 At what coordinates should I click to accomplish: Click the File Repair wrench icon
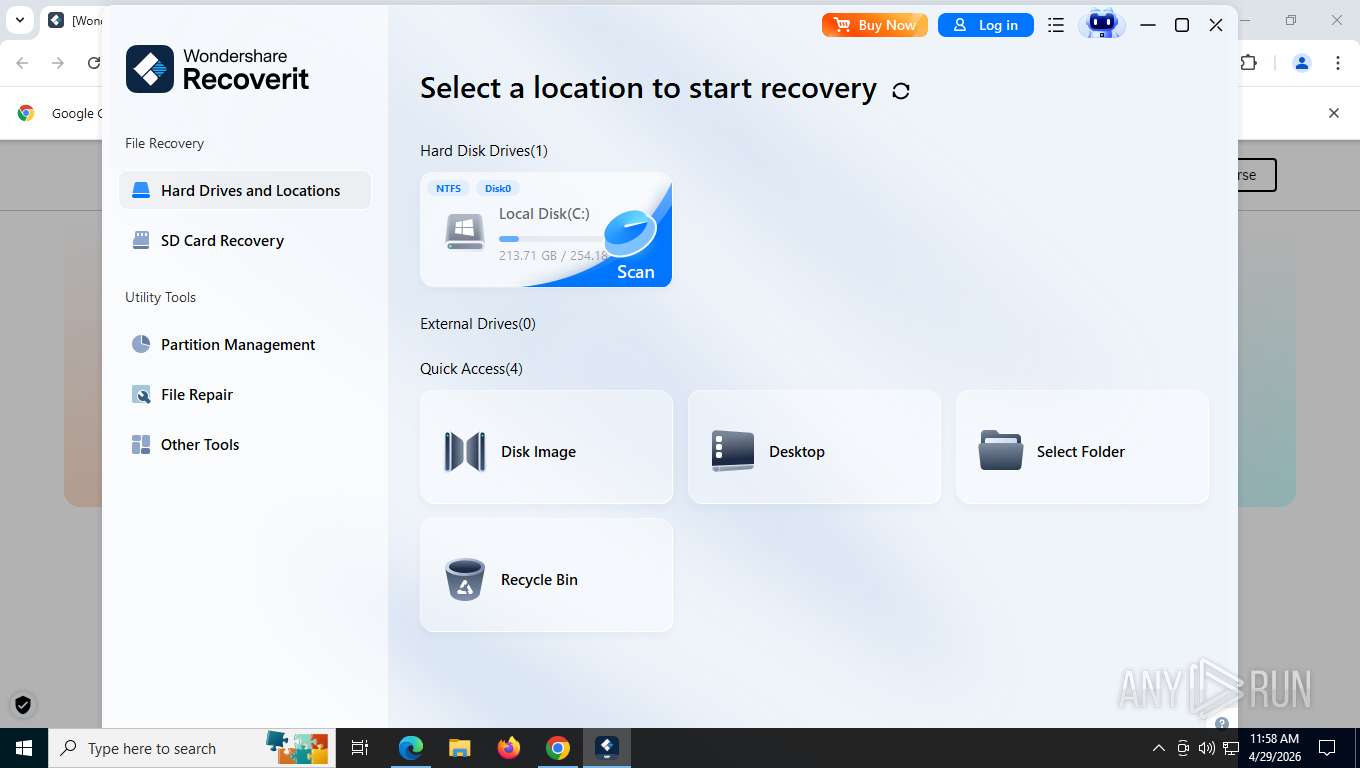[x=141, y=394]
